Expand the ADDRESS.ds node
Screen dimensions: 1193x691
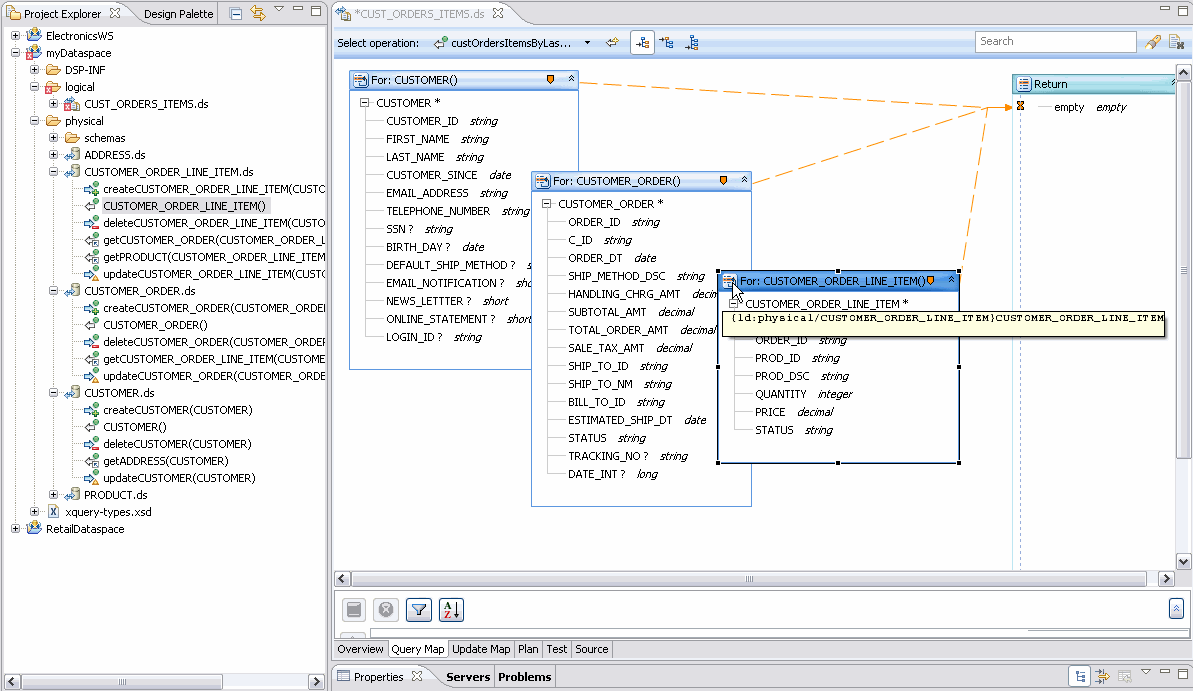tap(53, 154)
